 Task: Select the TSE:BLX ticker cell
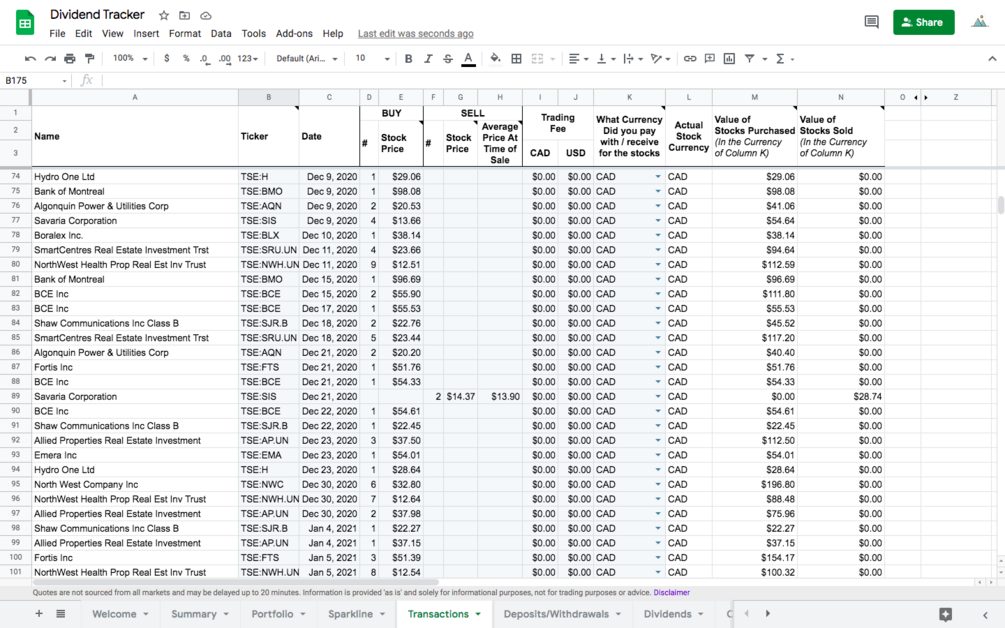(269, 235)
